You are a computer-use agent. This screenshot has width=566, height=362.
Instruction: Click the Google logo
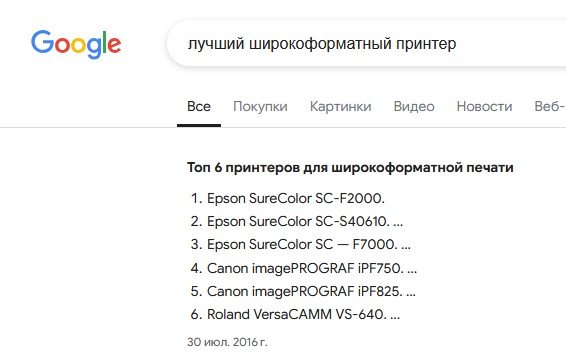point(76,44)
